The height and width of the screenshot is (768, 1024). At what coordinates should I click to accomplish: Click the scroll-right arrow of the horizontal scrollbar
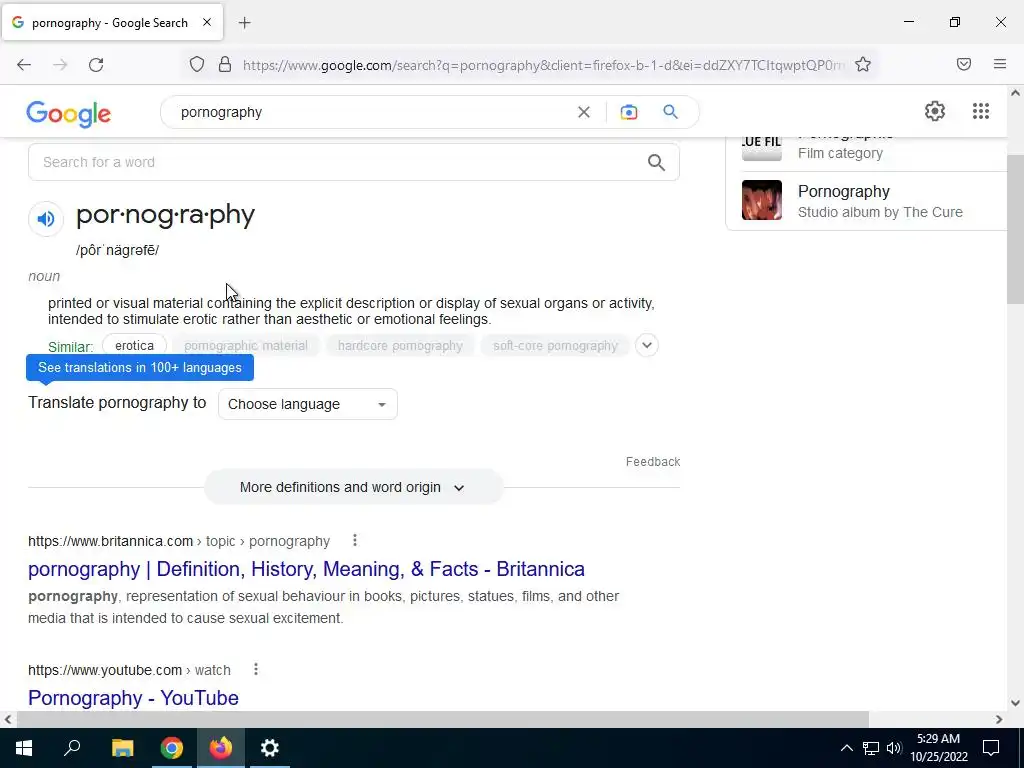pyautogui.click(x=999, y=719)
